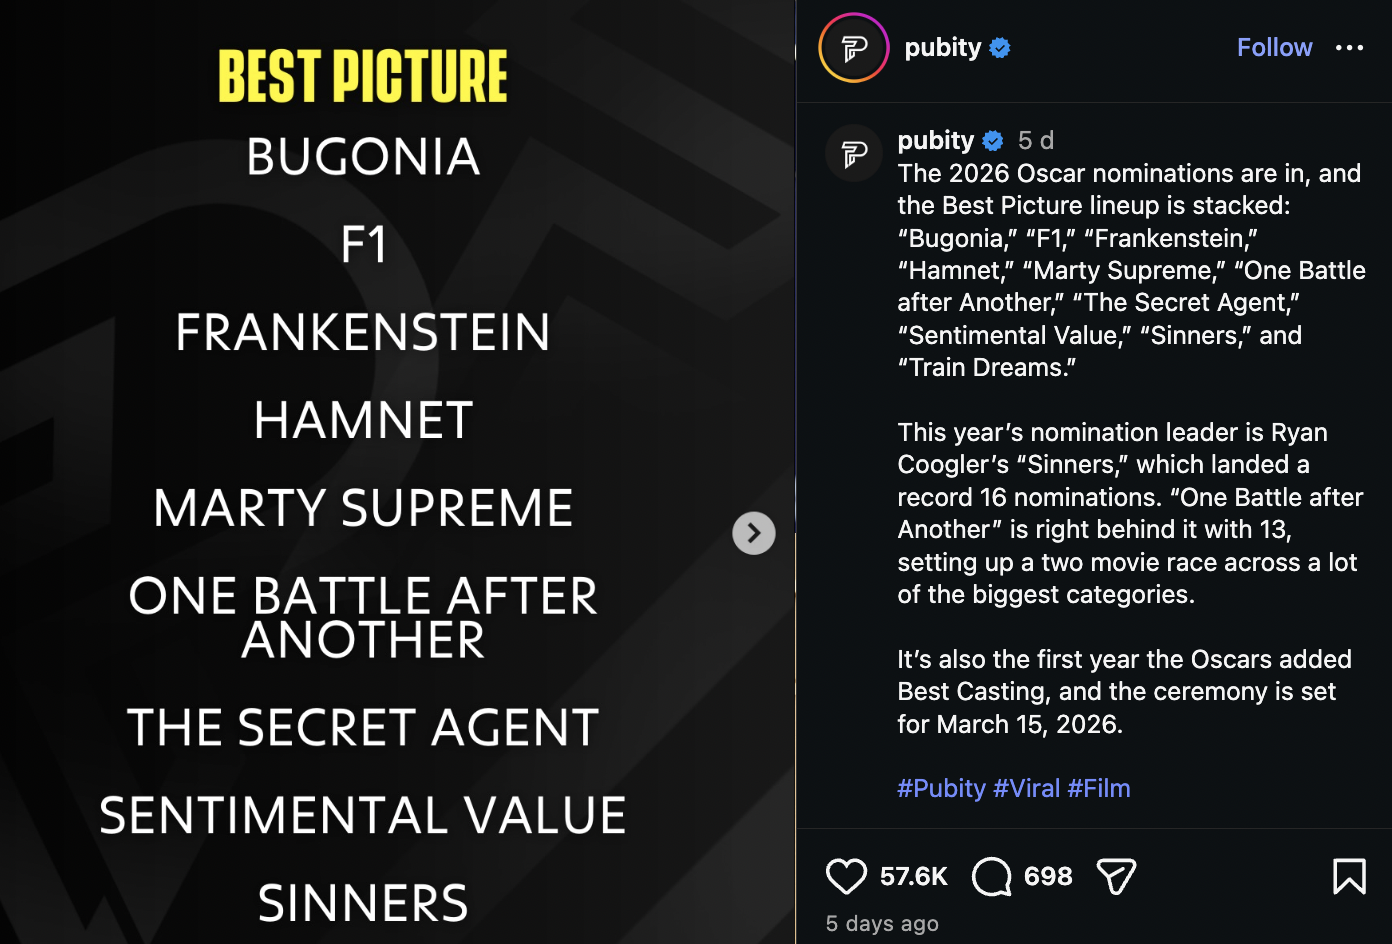This screenshot has height=944, width=1392.
Task: Click pubity username in the caption
Action: (935, 140)
